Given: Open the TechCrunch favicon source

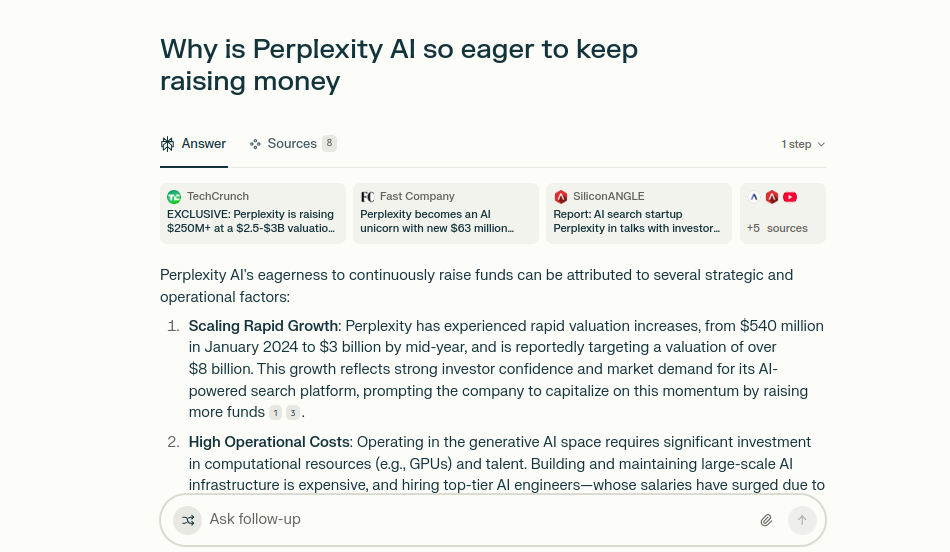Looking at the screenshot, I should pyautogui.click(x=174, y=196).
